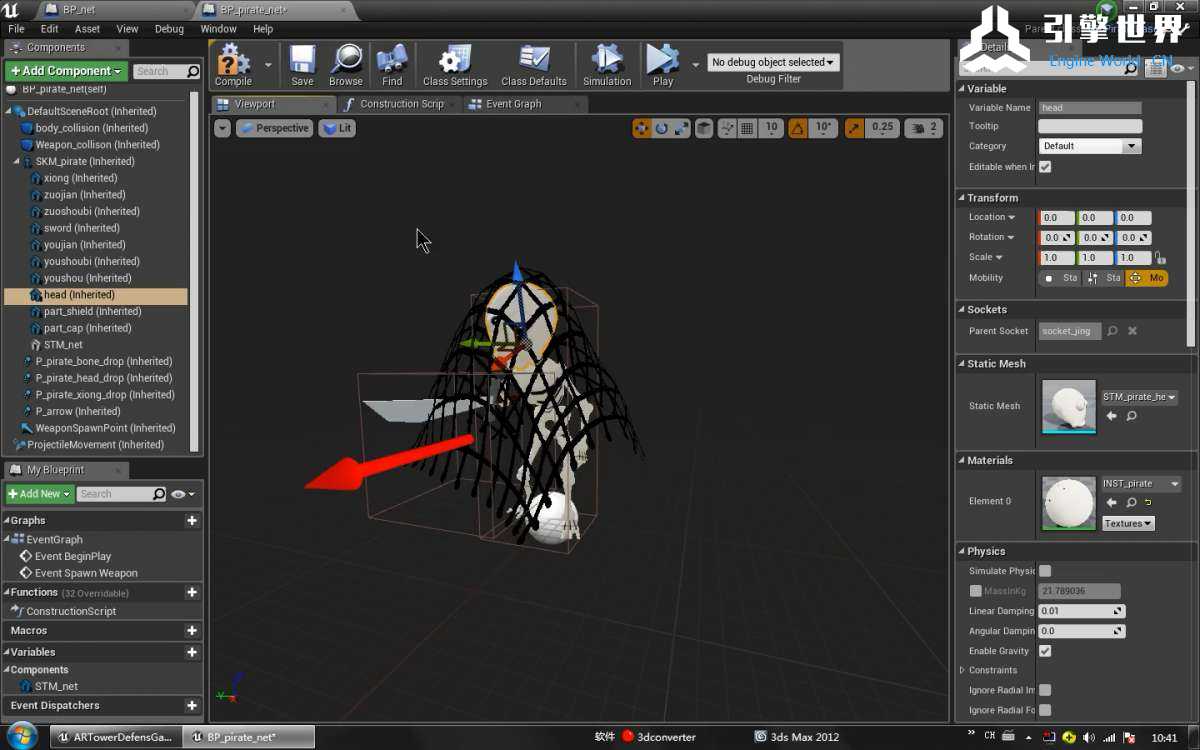Open the Window menu

pos(218,29)
